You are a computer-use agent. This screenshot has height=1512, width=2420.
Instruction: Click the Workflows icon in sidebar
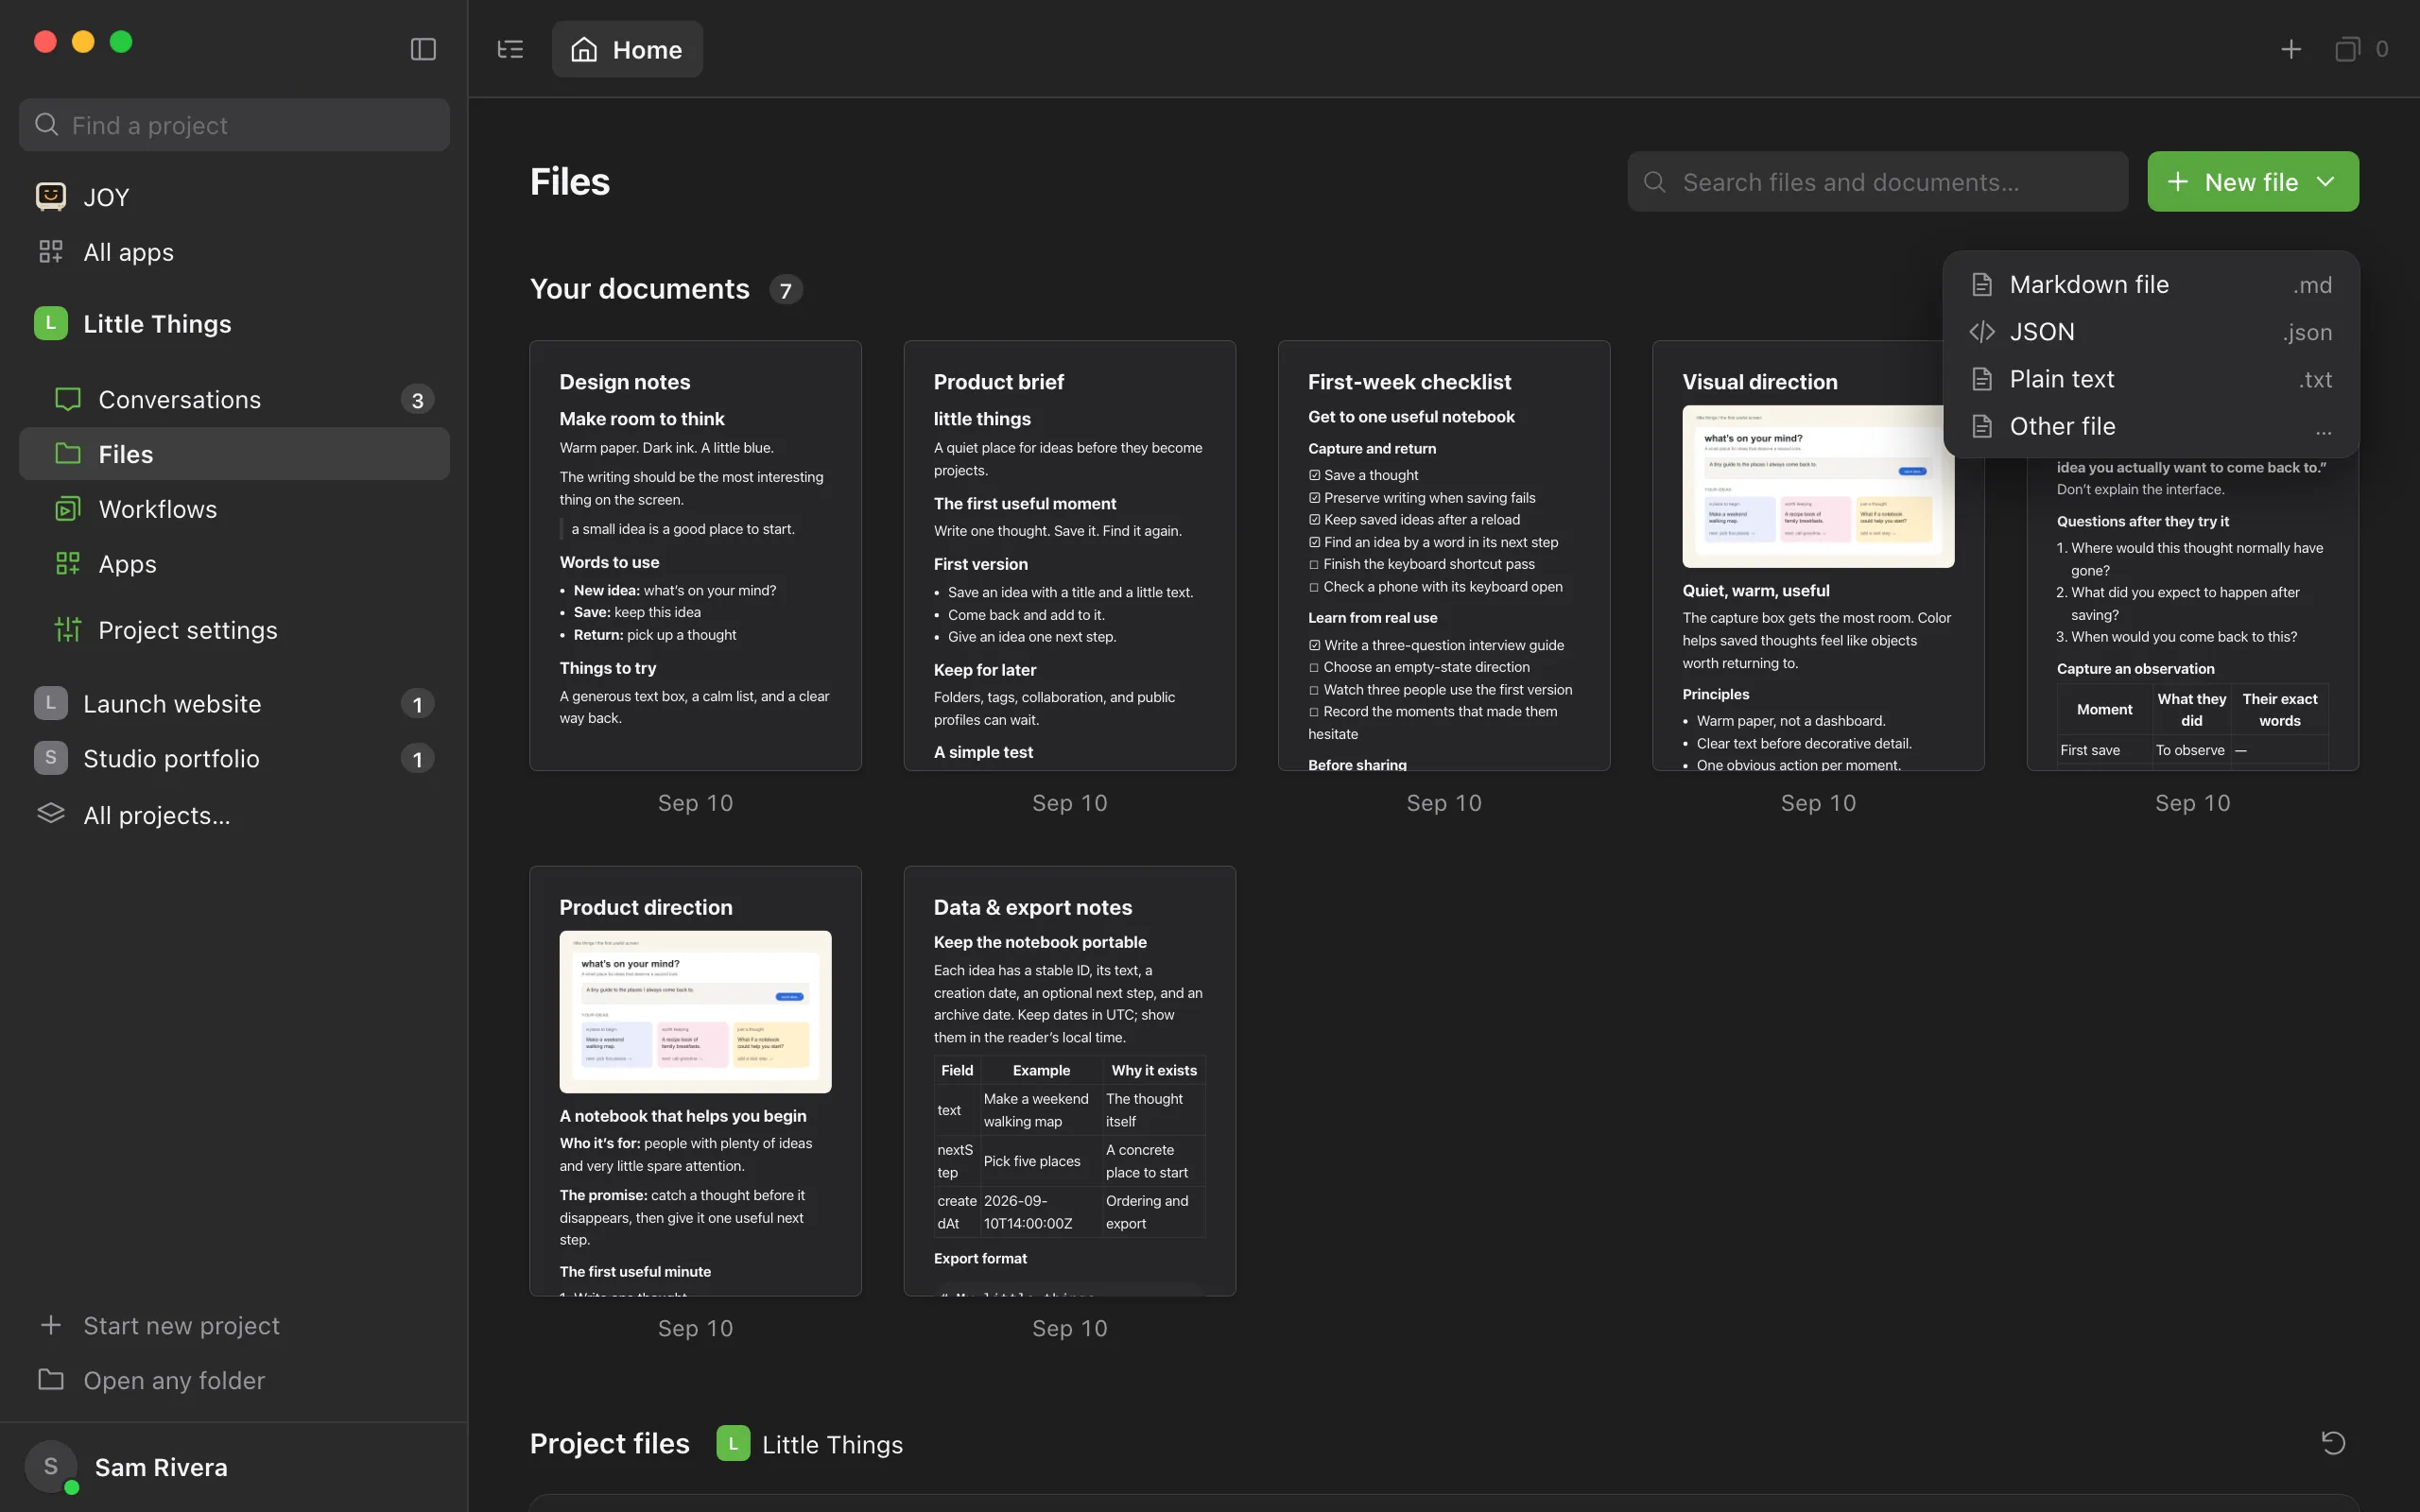click(x=68, y=509)
